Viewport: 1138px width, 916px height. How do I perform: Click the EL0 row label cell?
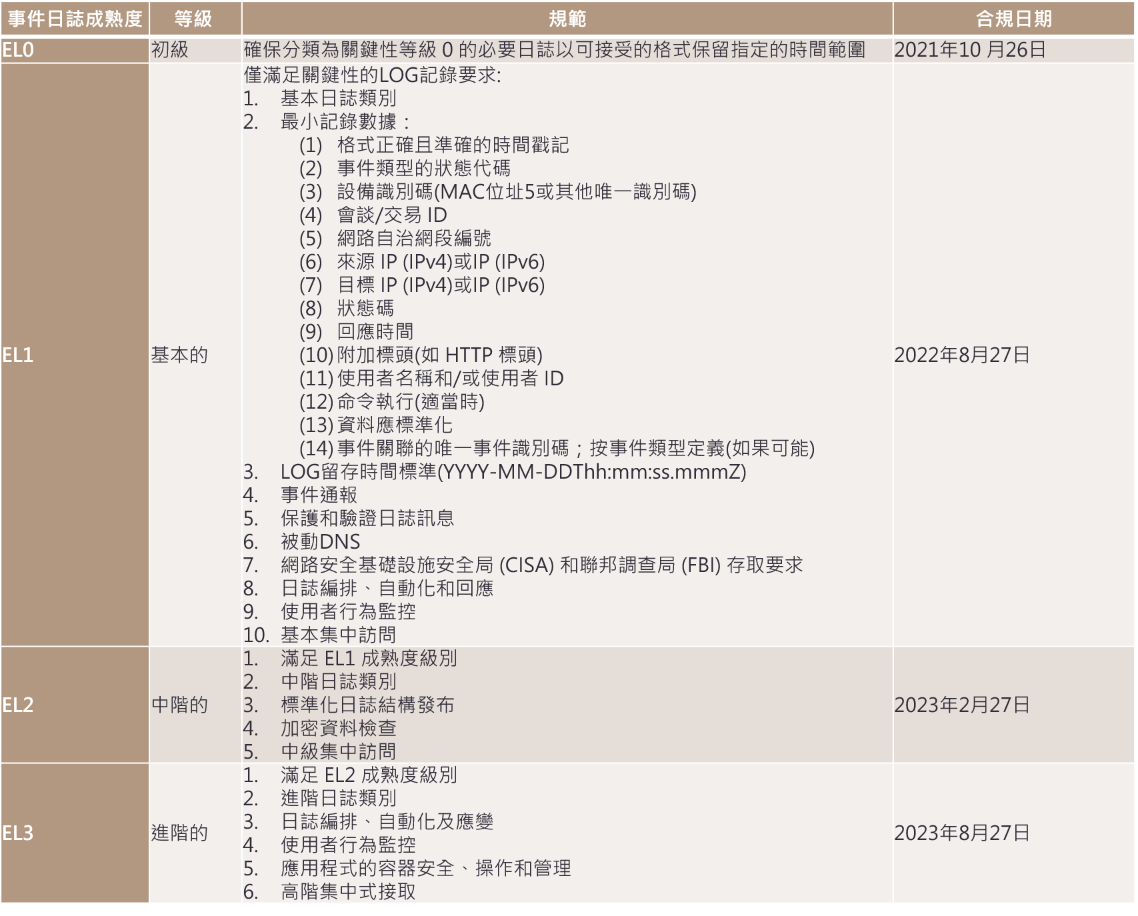pyautogui.click(x=73, y=52)
